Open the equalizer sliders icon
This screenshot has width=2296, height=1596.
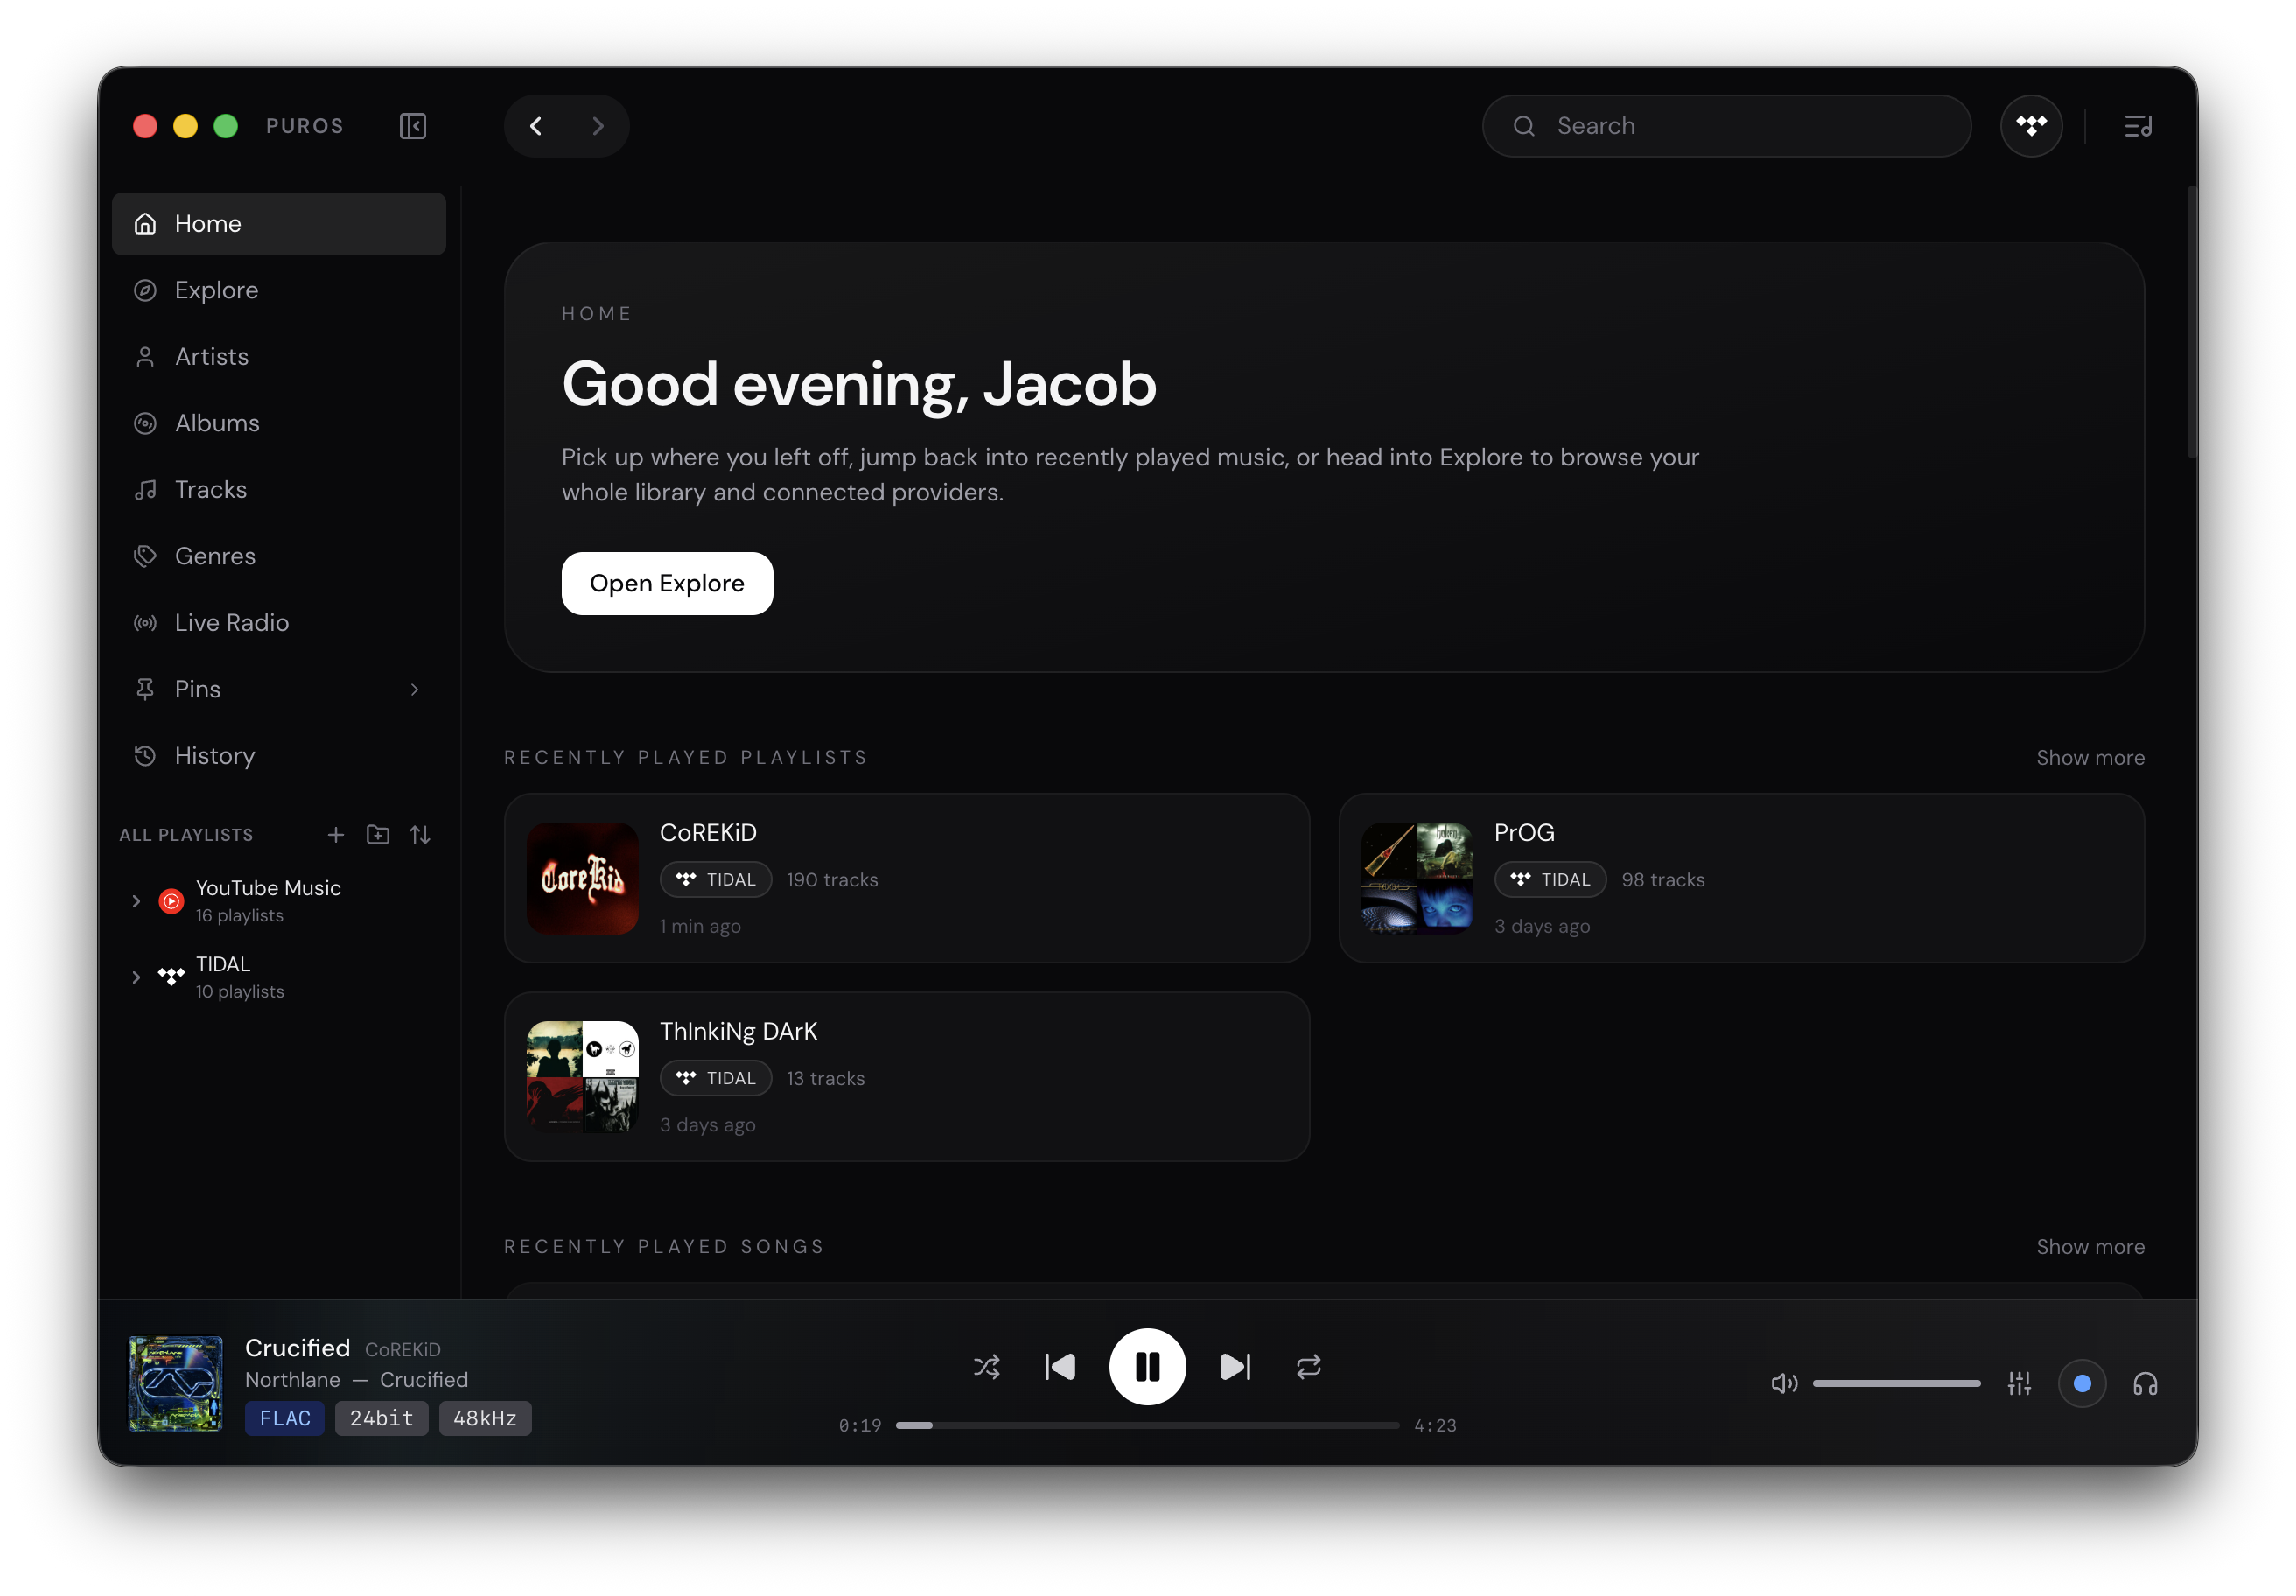2019,1384
